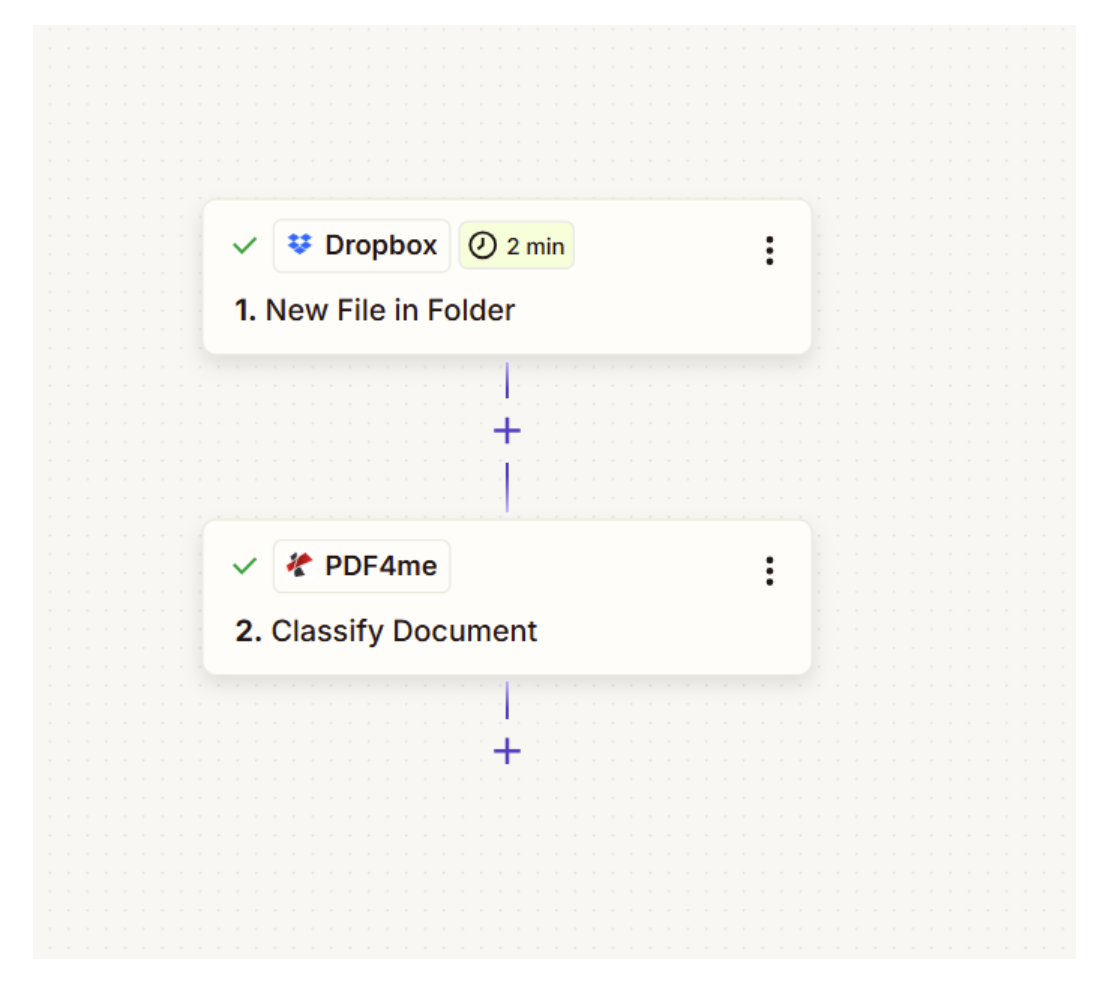Click the PDF4me app name text
The width and height of the screenshot is (1107, 998).
click(381, 565)
